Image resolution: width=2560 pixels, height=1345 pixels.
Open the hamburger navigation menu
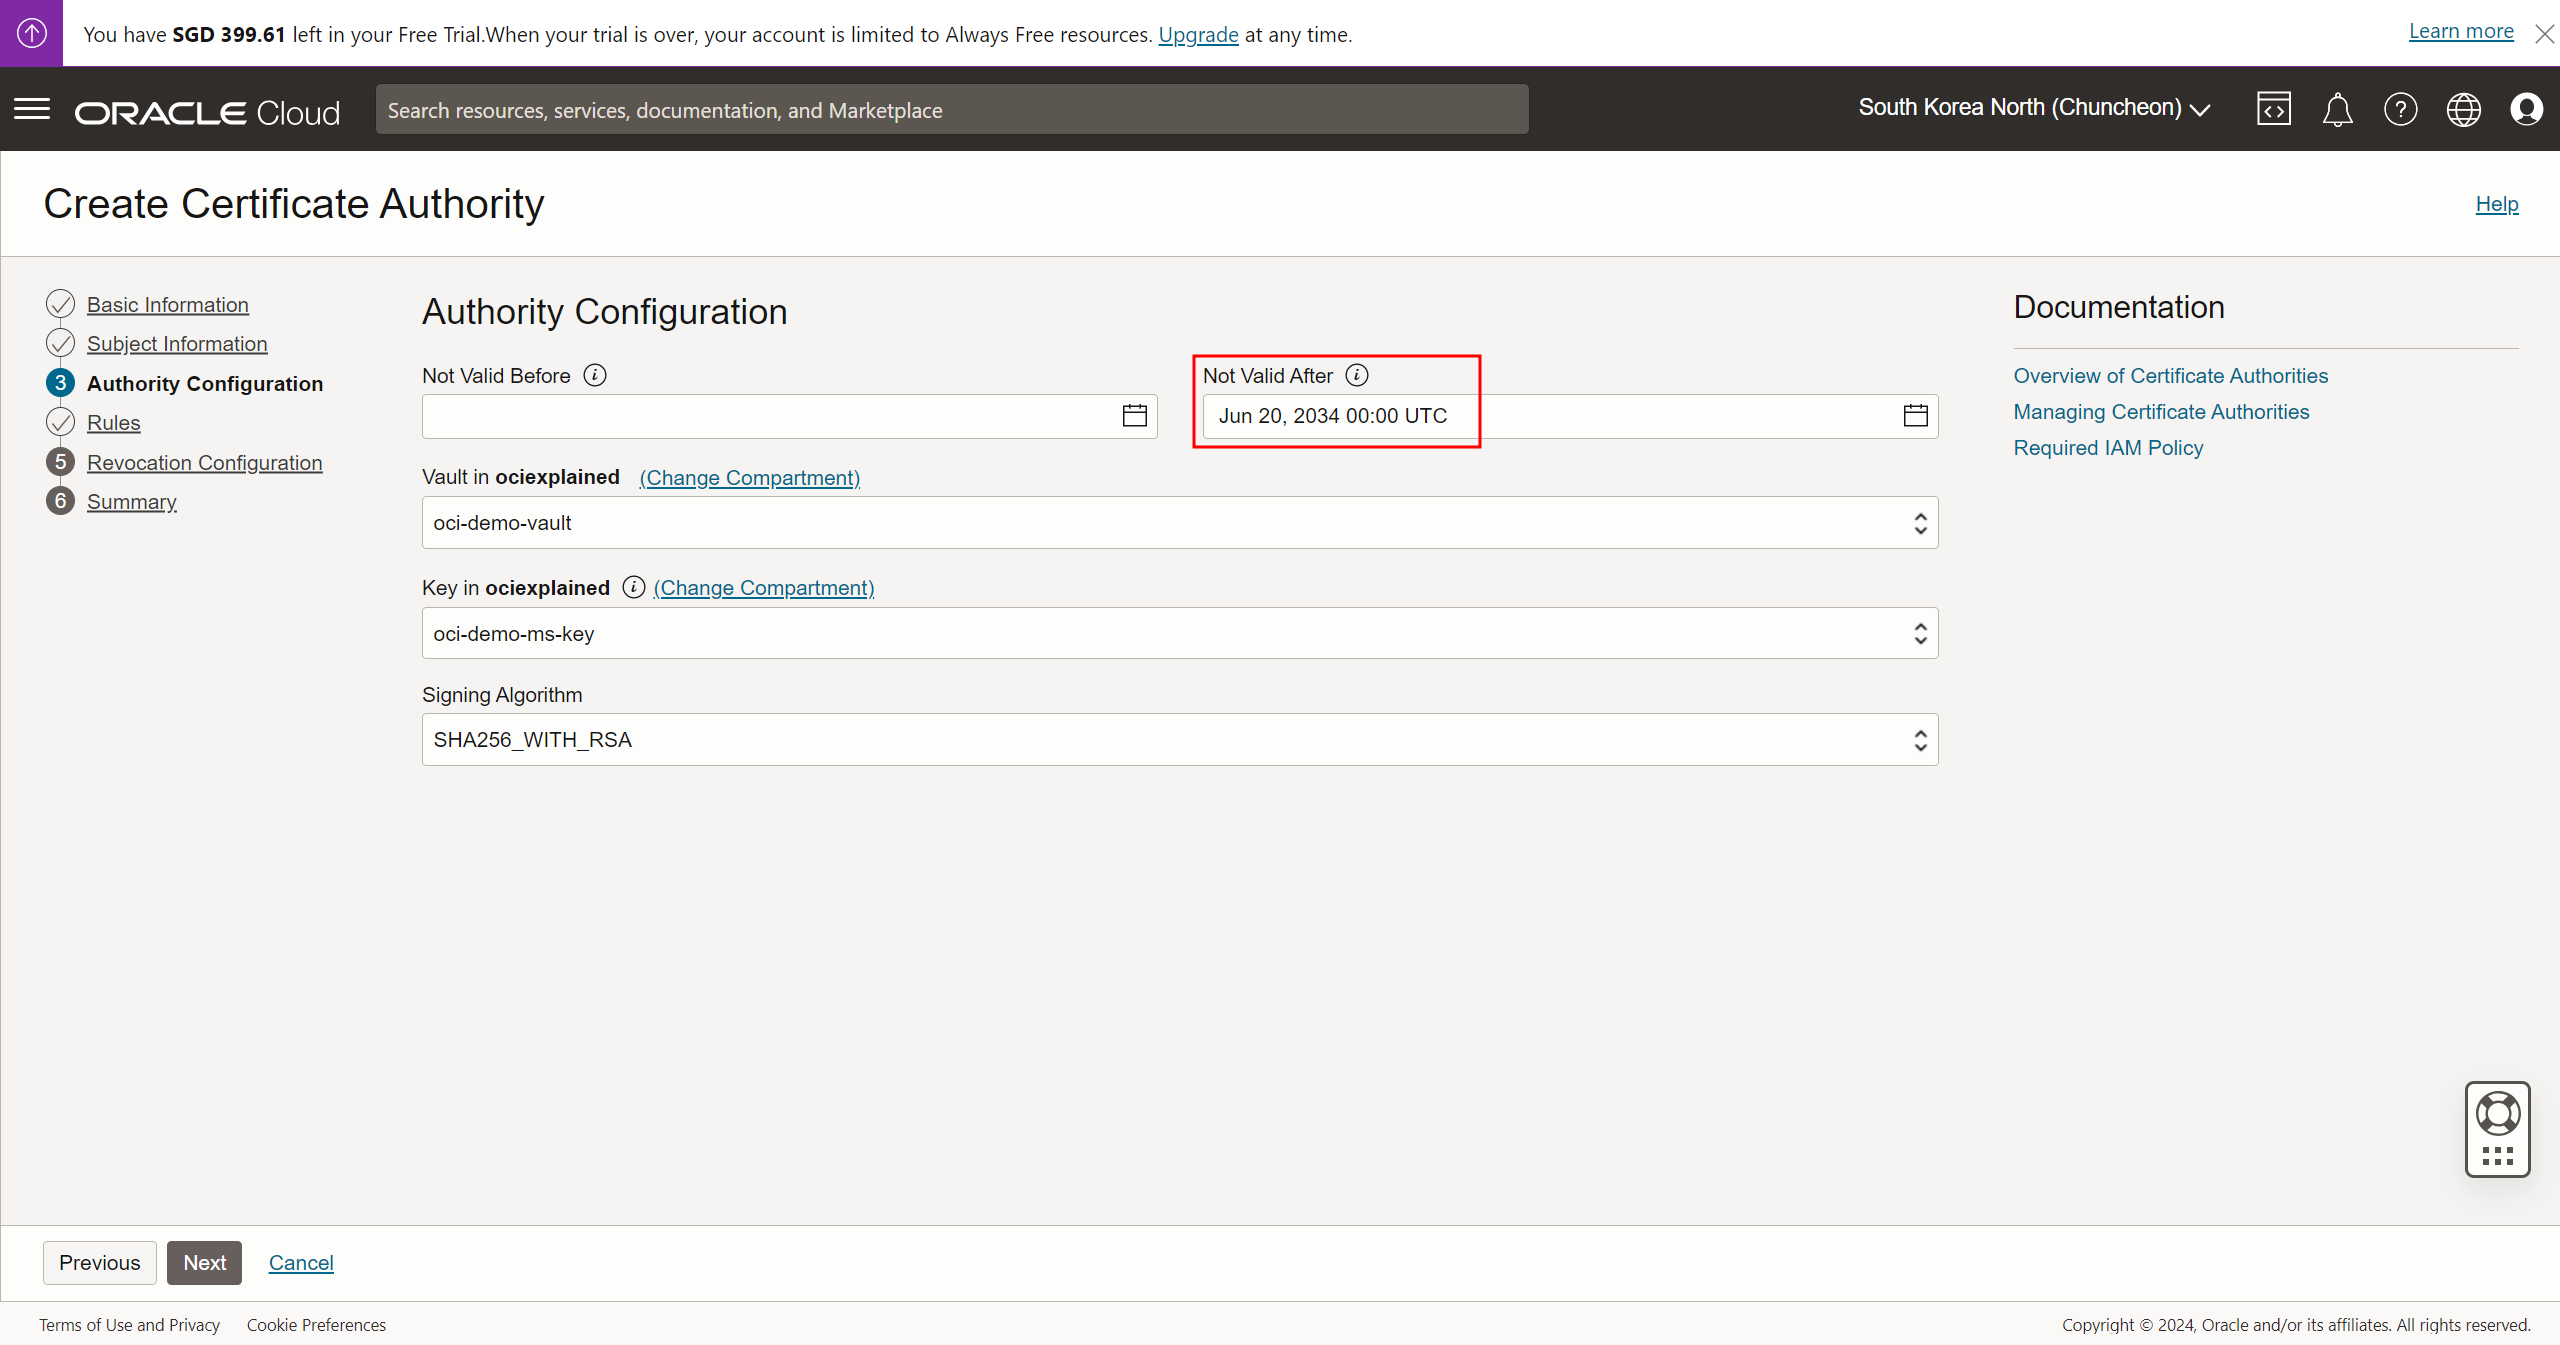(x=32, y=109)
